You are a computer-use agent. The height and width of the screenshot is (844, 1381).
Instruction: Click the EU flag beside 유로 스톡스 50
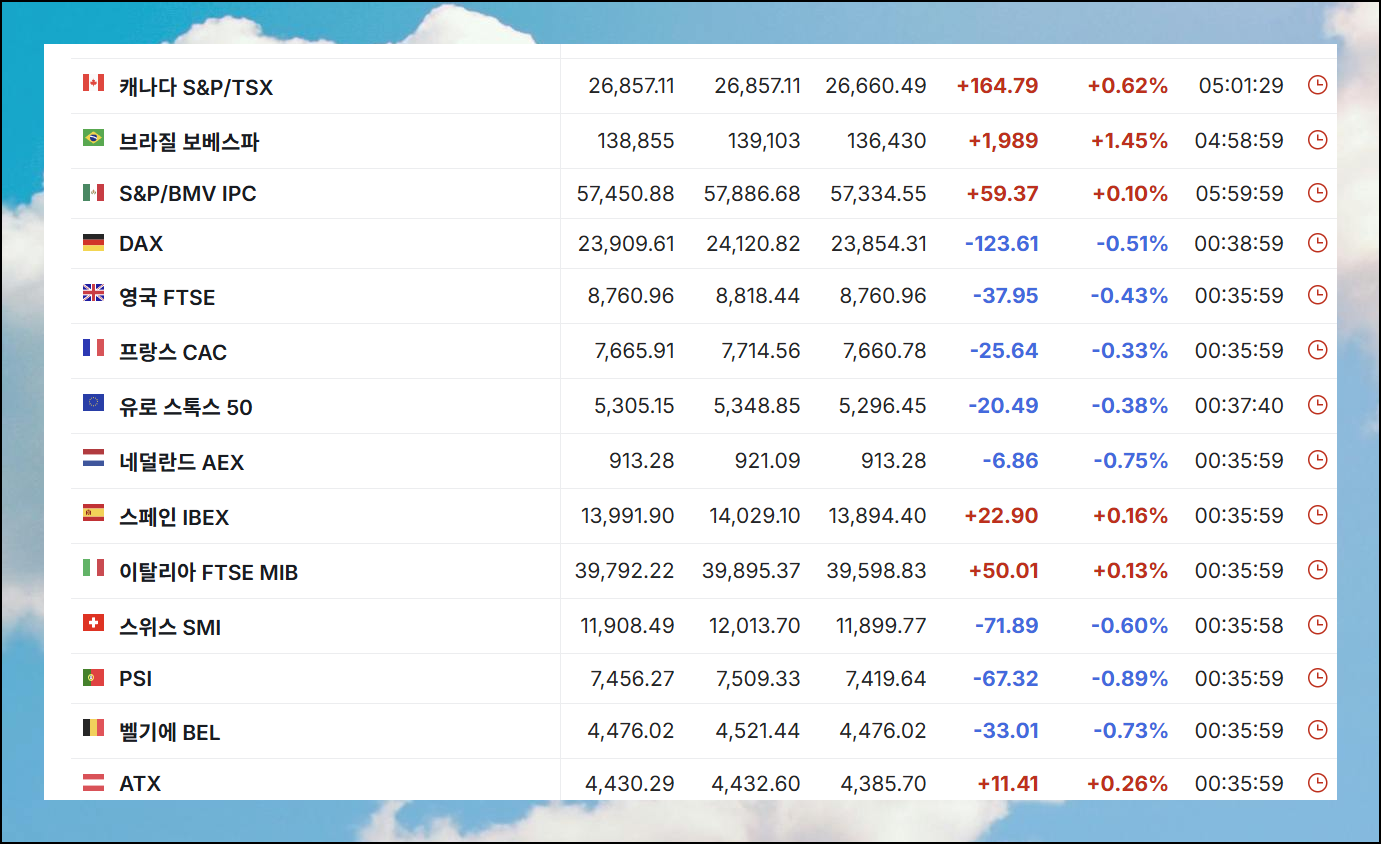pyautogui.click(x=93, y=402)
